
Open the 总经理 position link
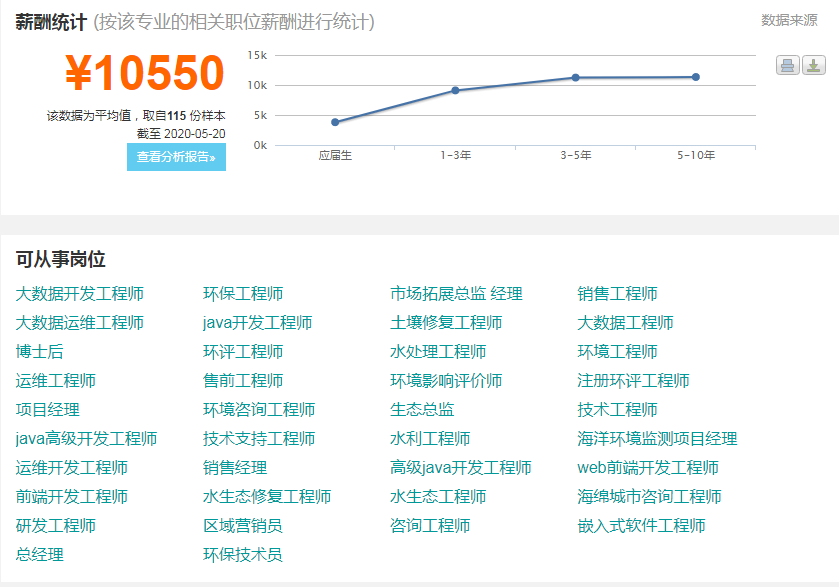click(x=40, y=554)
